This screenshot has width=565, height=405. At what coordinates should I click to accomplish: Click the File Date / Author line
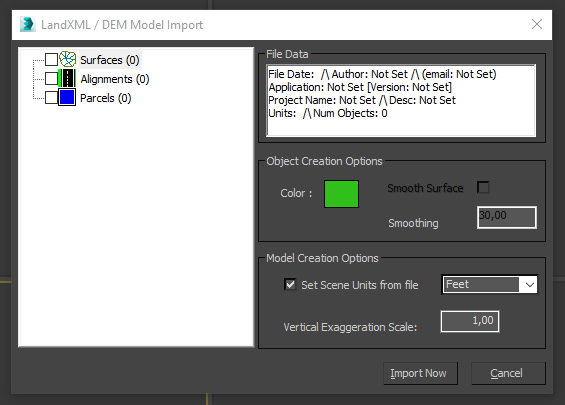point(382,74)
